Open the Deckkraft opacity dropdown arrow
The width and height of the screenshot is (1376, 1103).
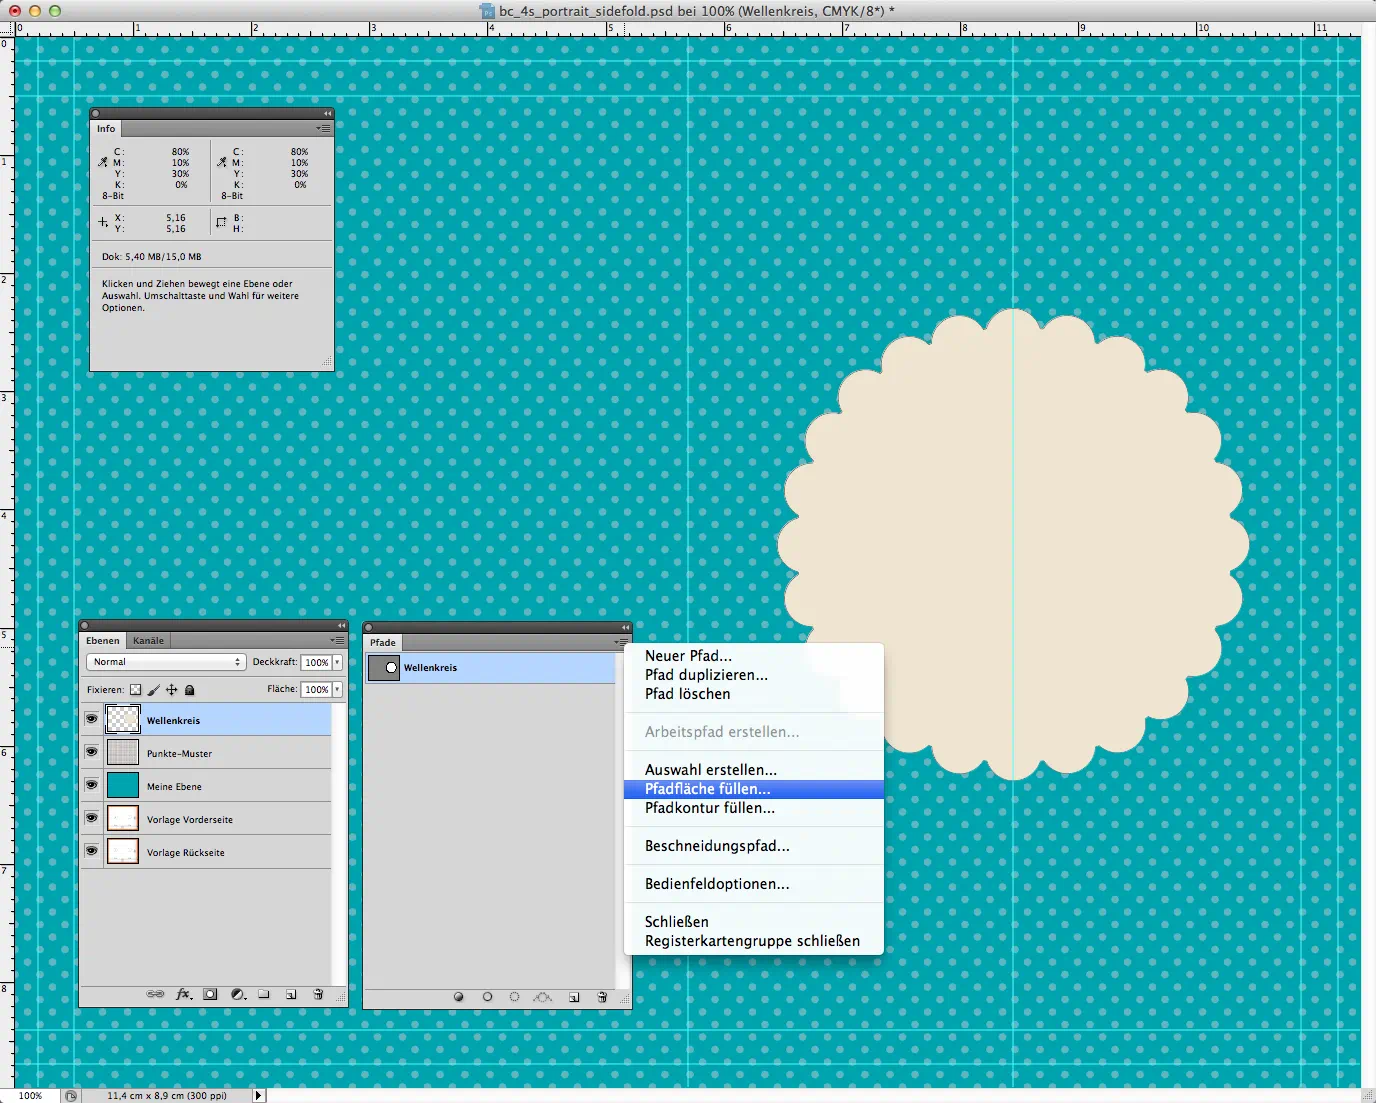coord(338,662)
